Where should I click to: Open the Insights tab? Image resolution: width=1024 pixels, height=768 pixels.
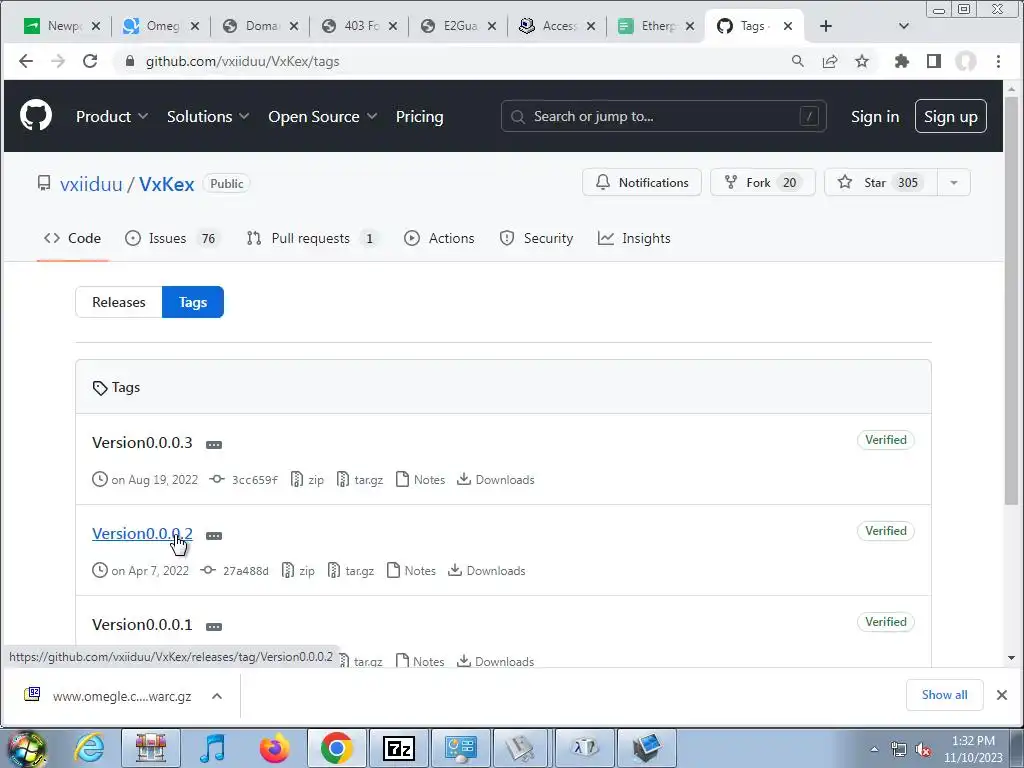(x=634, y=238)
